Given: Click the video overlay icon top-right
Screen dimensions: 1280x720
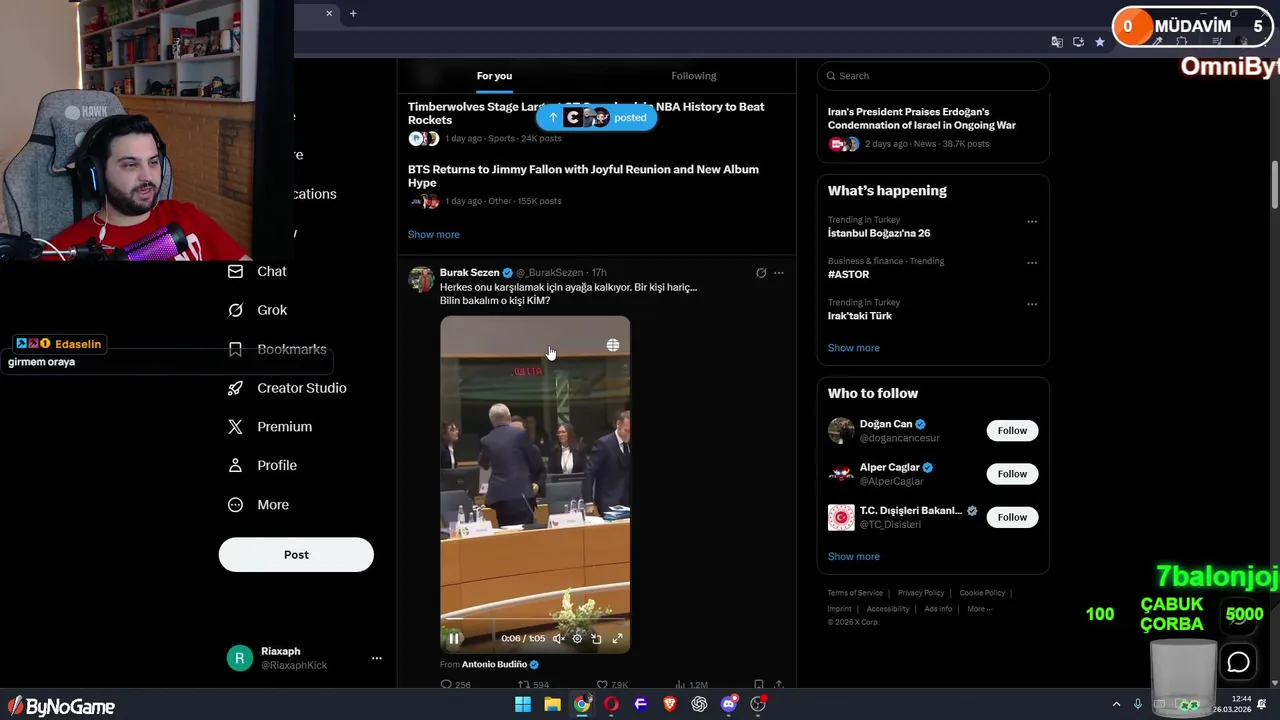Looking at the screenshot, I should (x=613, y=345).
